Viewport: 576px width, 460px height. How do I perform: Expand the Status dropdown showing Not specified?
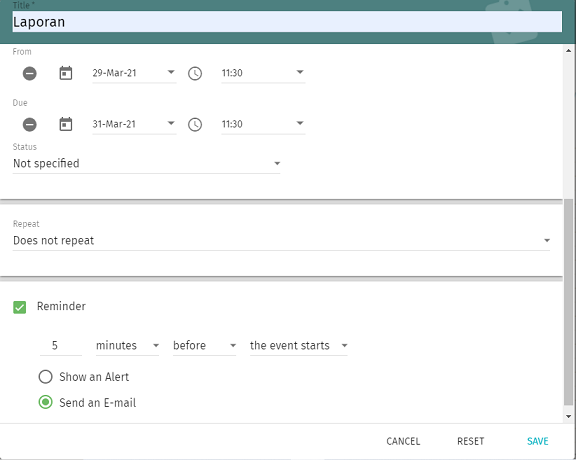tap(146, 163)
